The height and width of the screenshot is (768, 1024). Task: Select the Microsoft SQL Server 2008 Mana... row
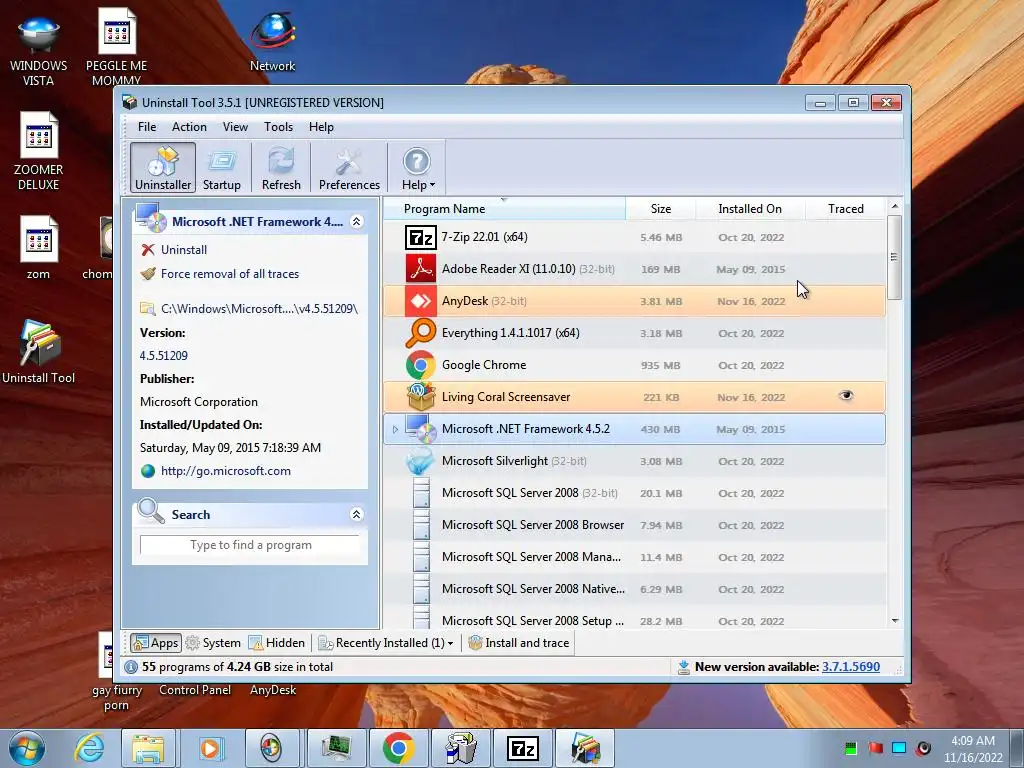point(635,557)
